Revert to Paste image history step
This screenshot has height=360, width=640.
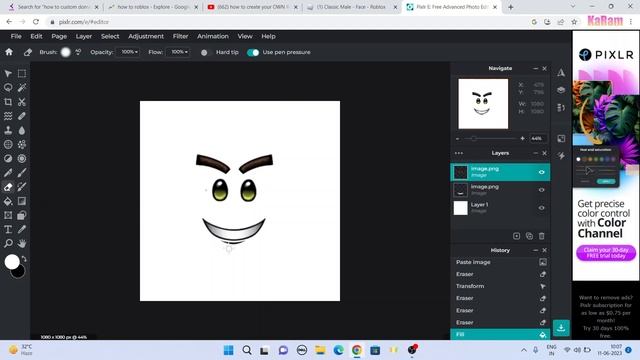click(500, 262)
